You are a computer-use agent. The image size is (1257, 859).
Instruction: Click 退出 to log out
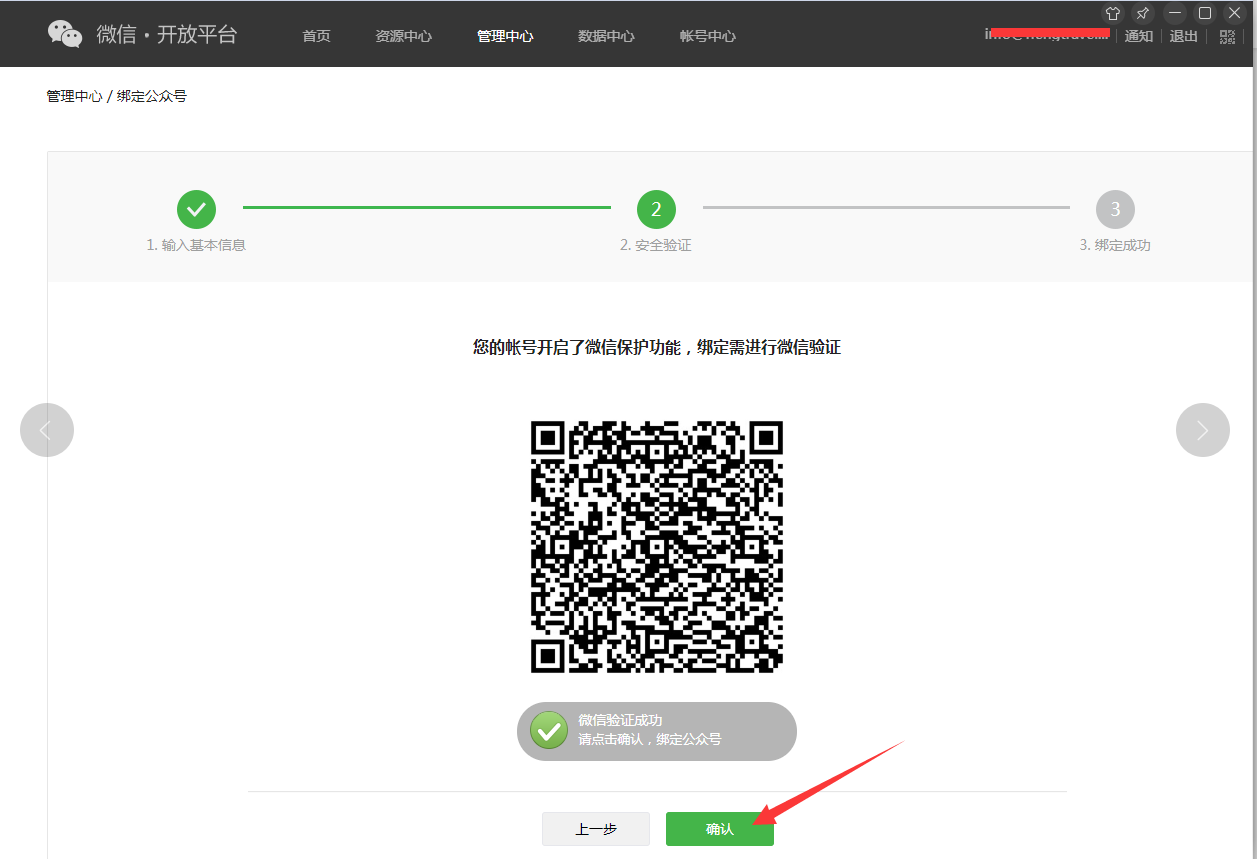click(1183, 36)
